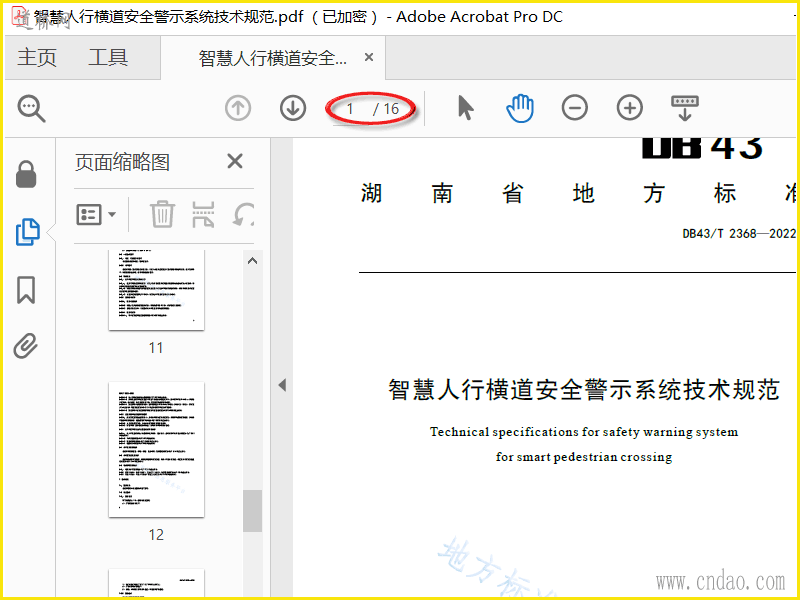Image resolution: width=800 pixels, height=600 pixels.
Task: Collapse the navigation pane arrow
Action: 282,385
